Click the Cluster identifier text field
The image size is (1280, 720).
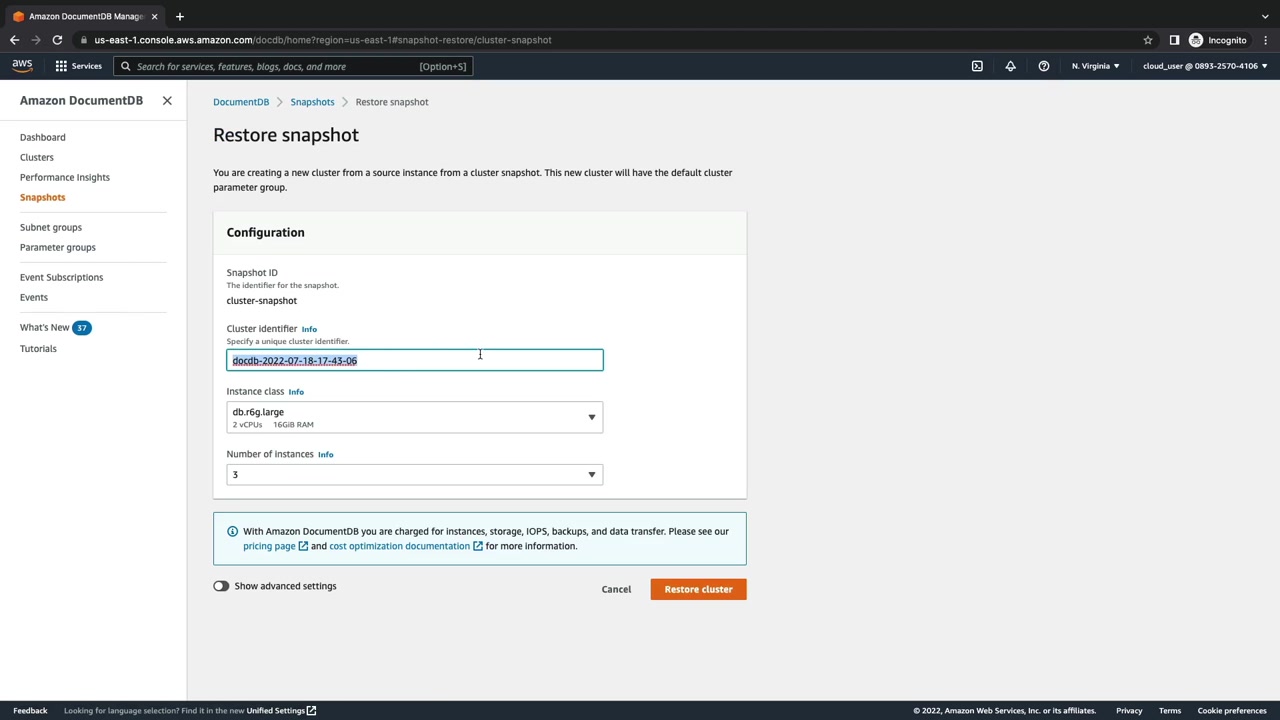[415, 360]
